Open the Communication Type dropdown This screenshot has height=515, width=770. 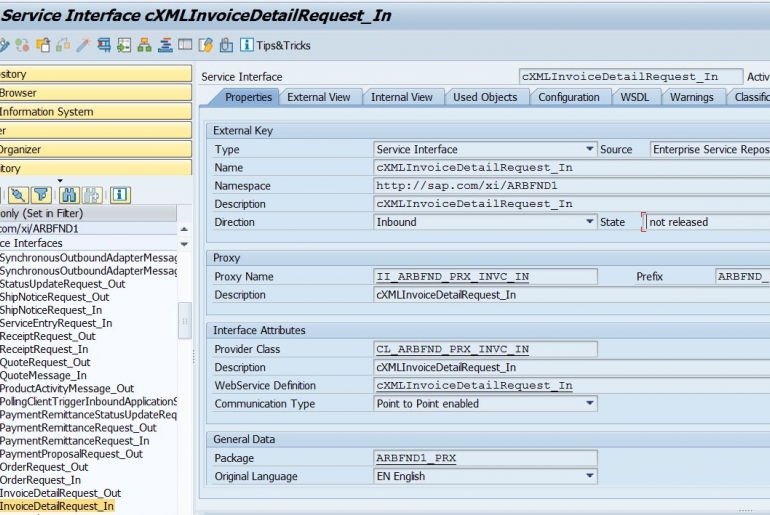pos(590,404)
